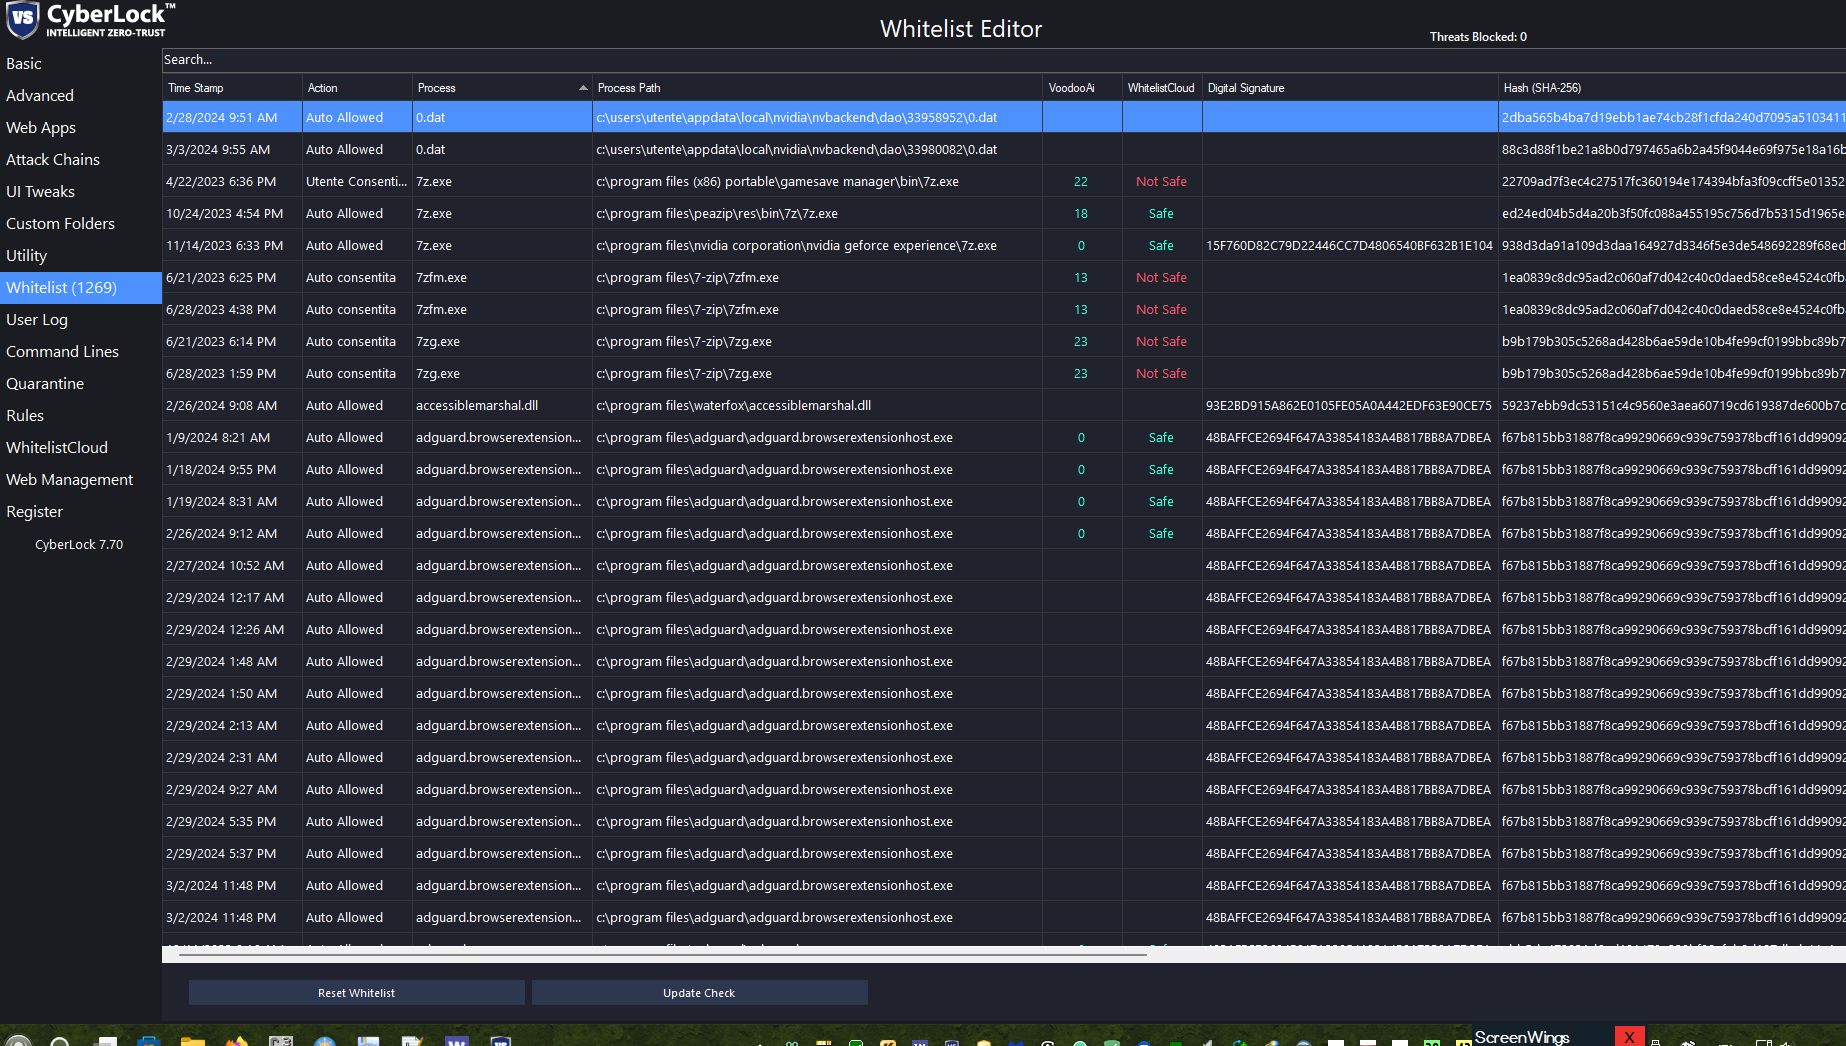
Task: Click 'Not Safe' in the 6/28/2023 1:59 PM row
Action: pos(1161,373)
